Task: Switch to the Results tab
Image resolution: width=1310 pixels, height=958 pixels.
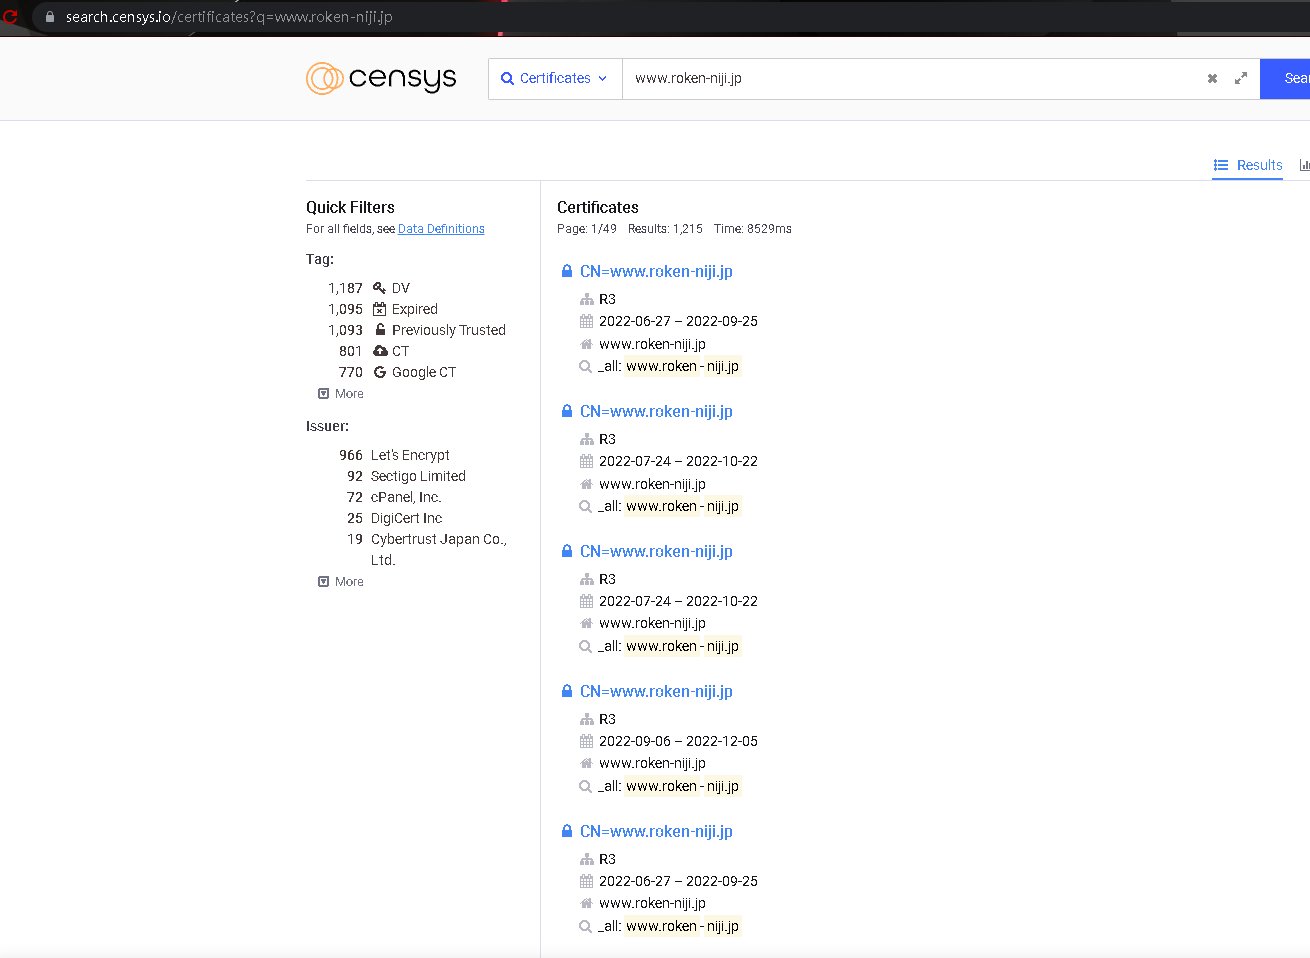Action: coord(1248,165)
